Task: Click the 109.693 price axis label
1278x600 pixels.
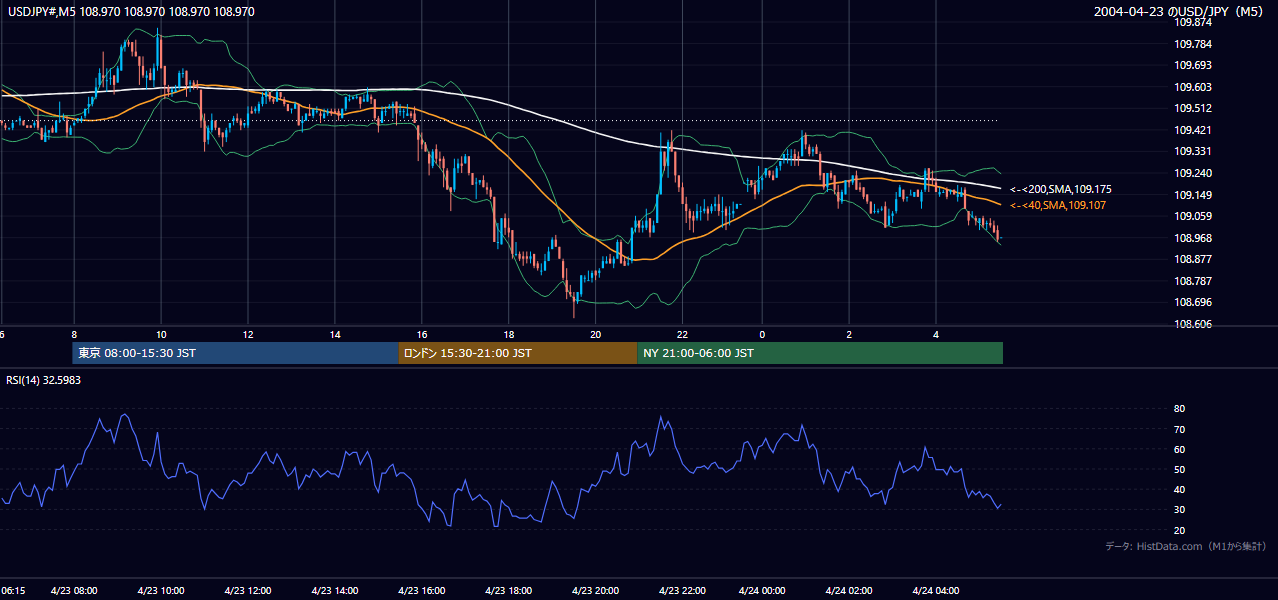Action: click(x=1192, y=65)
